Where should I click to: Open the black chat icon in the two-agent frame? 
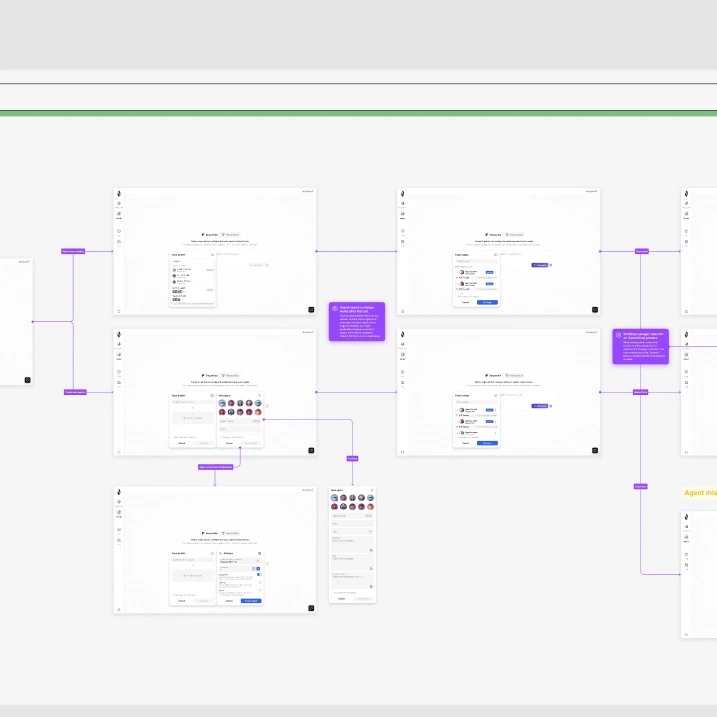point(595,310)
